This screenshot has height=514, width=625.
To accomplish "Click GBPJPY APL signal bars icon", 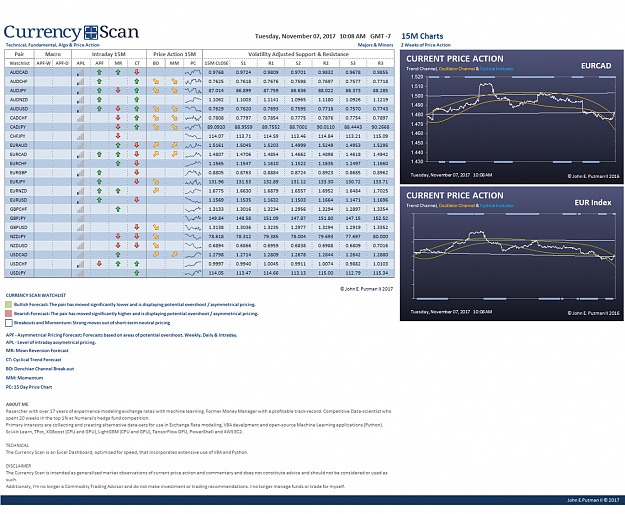I will (81, 218).
